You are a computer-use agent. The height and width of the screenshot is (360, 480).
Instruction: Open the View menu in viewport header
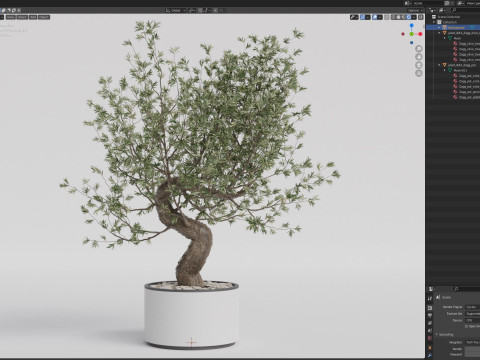coord(11,17)
